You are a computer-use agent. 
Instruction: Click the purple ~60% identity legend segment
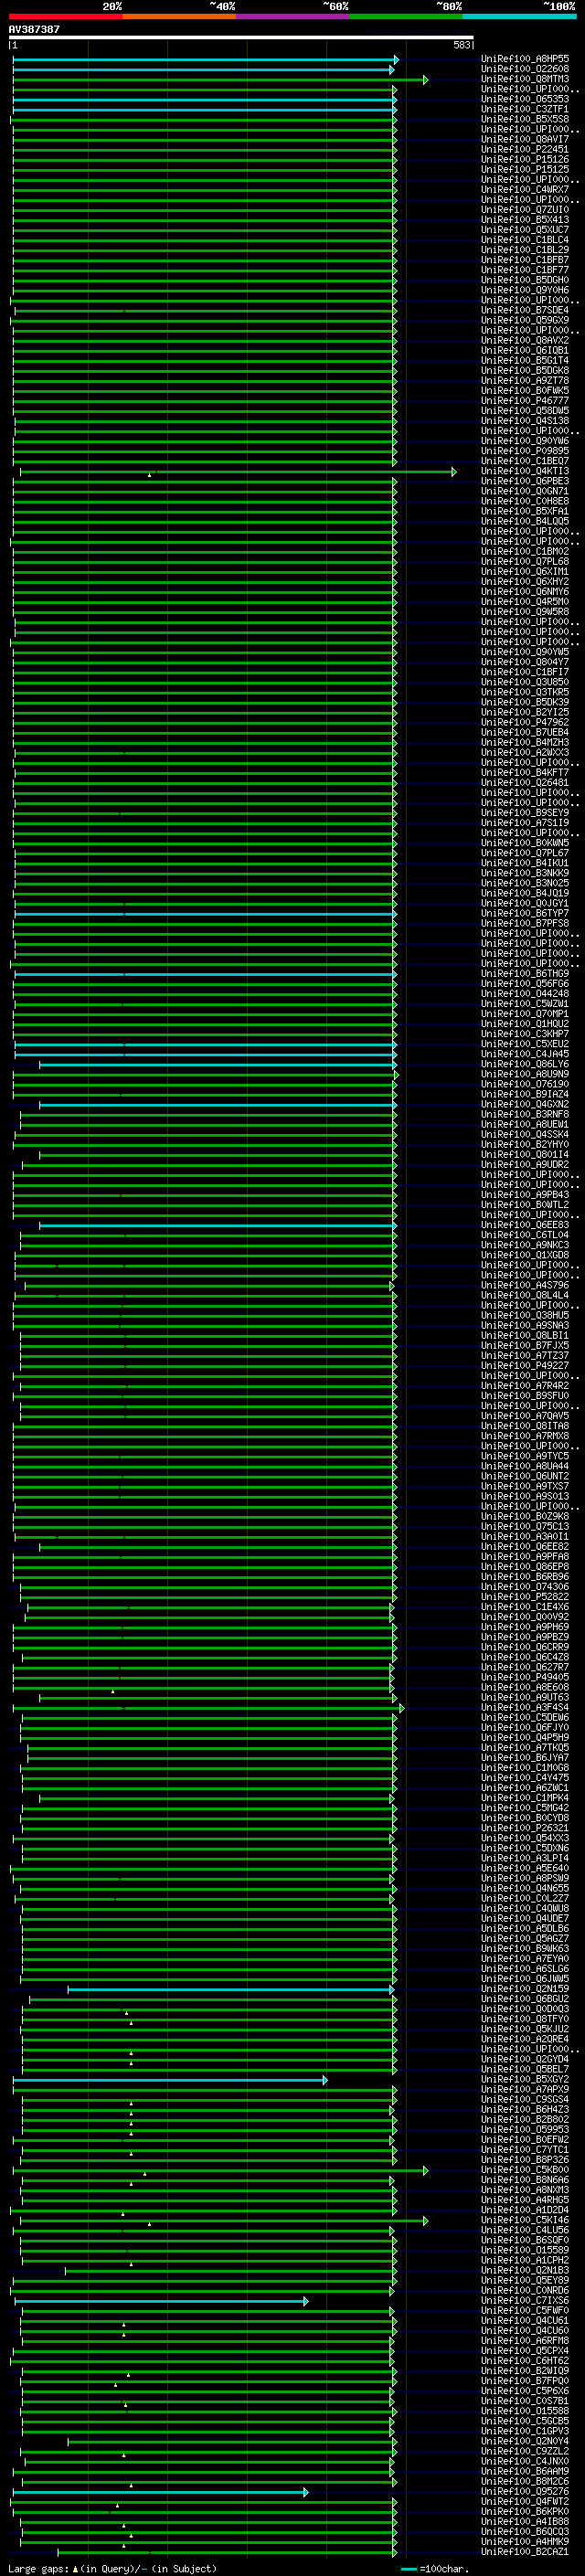(293, 16)
